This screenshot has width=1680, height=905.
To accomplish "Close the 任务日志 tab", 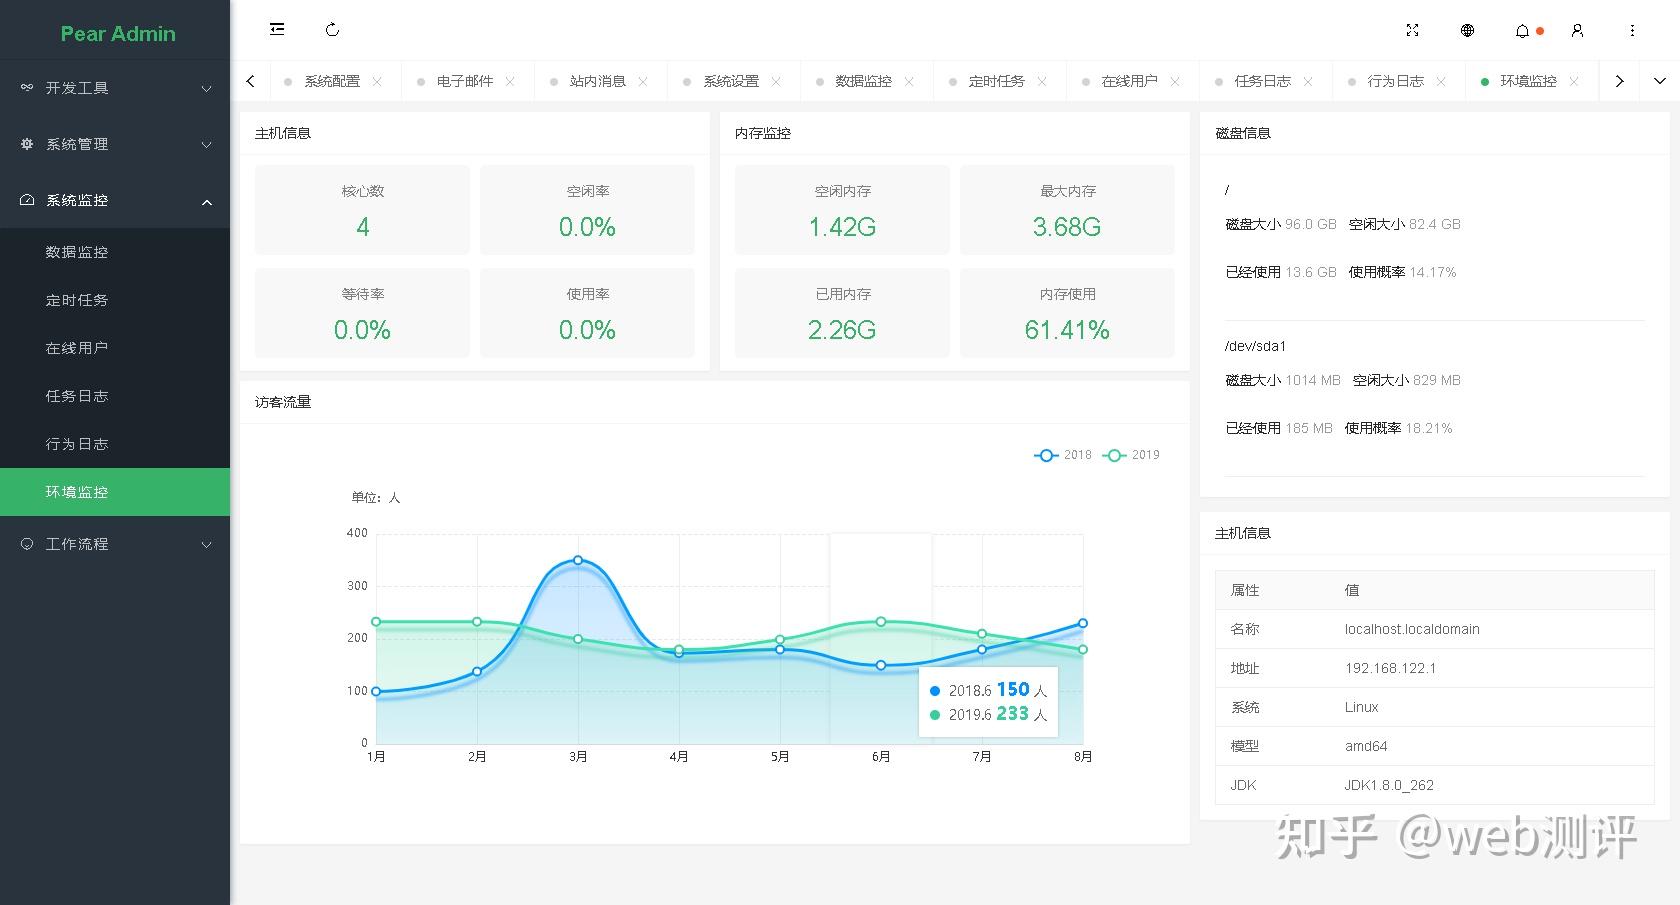I will [x=1308, y=81].
